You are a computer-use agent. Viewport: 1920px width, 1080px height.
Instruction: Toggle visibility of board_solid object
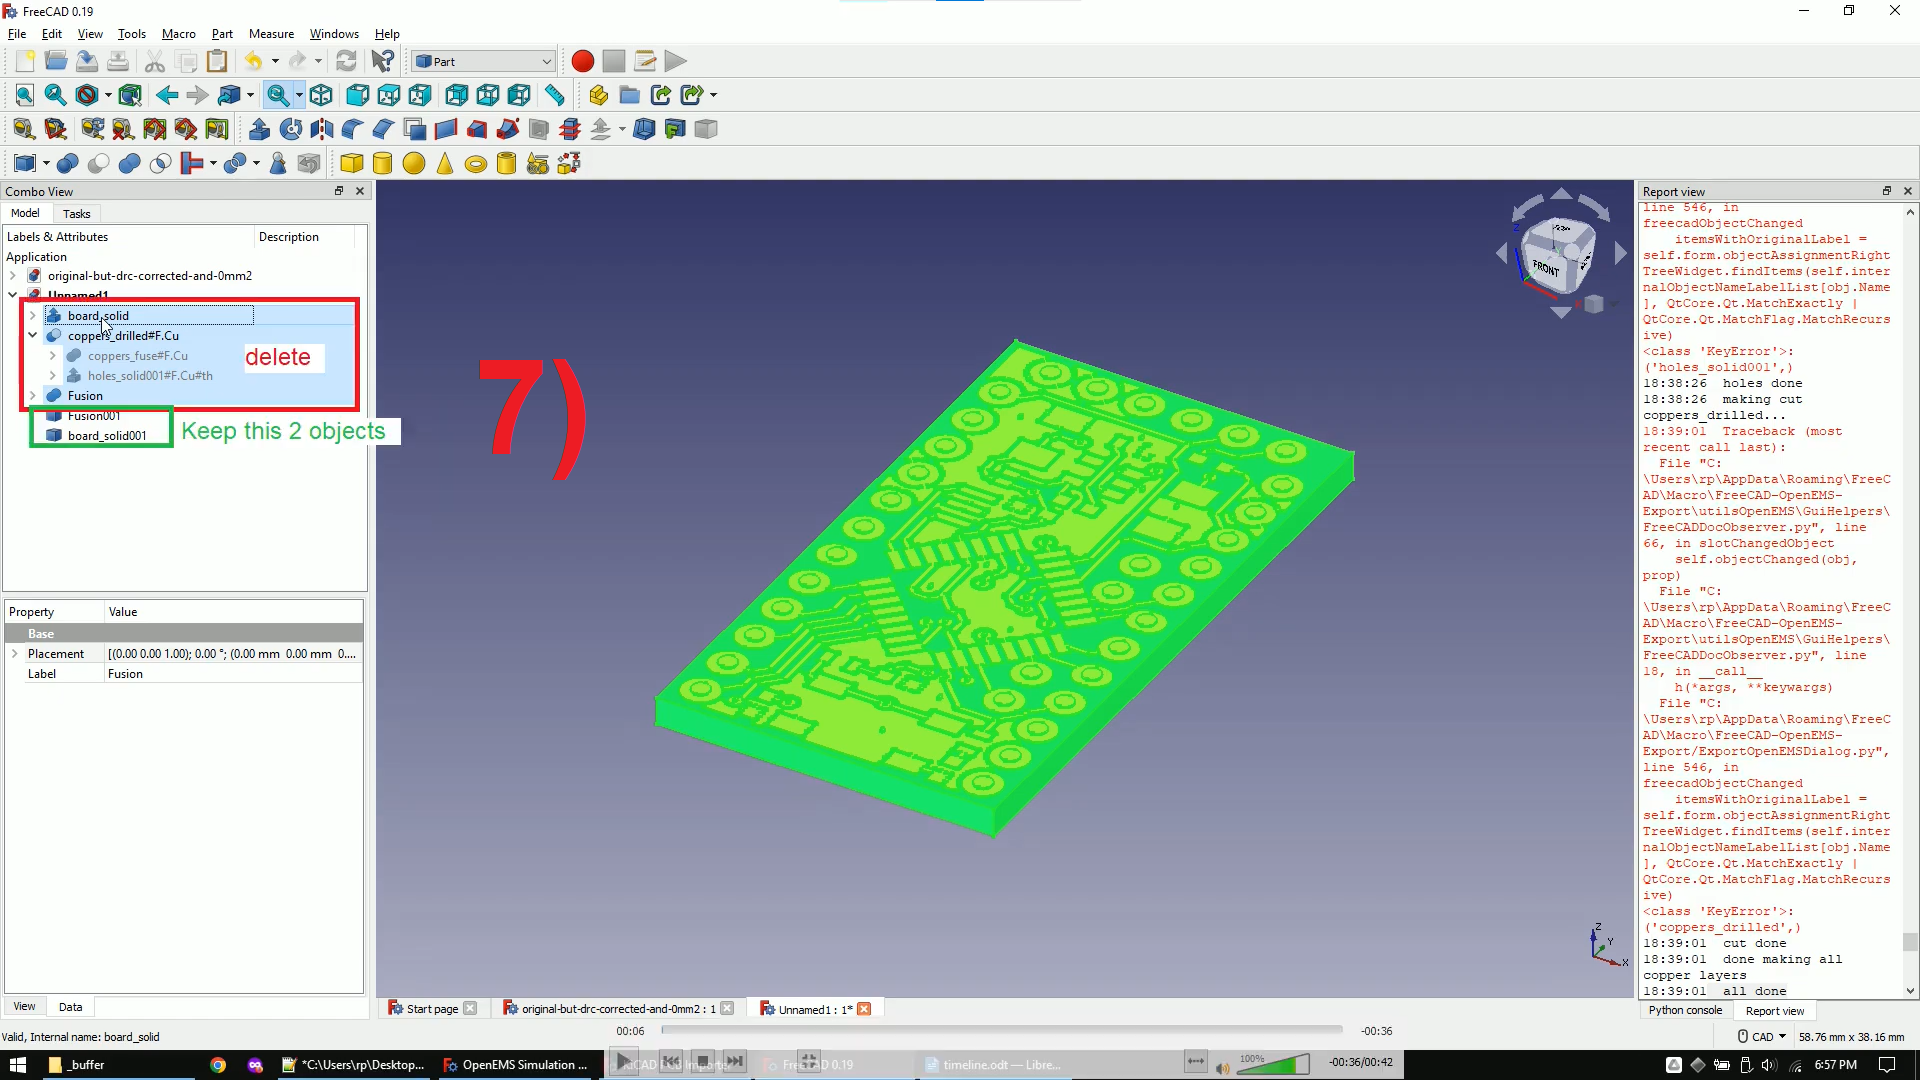tap(54, 315)
